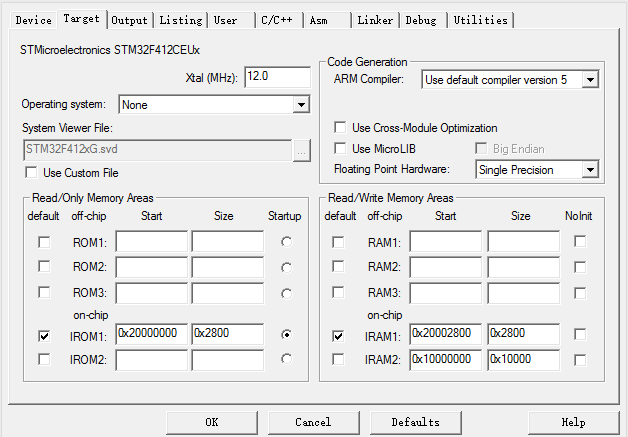Enable NoInit for IRAM2
The image size is (628, 437).
pyautogui.click(x=580, y=360)
